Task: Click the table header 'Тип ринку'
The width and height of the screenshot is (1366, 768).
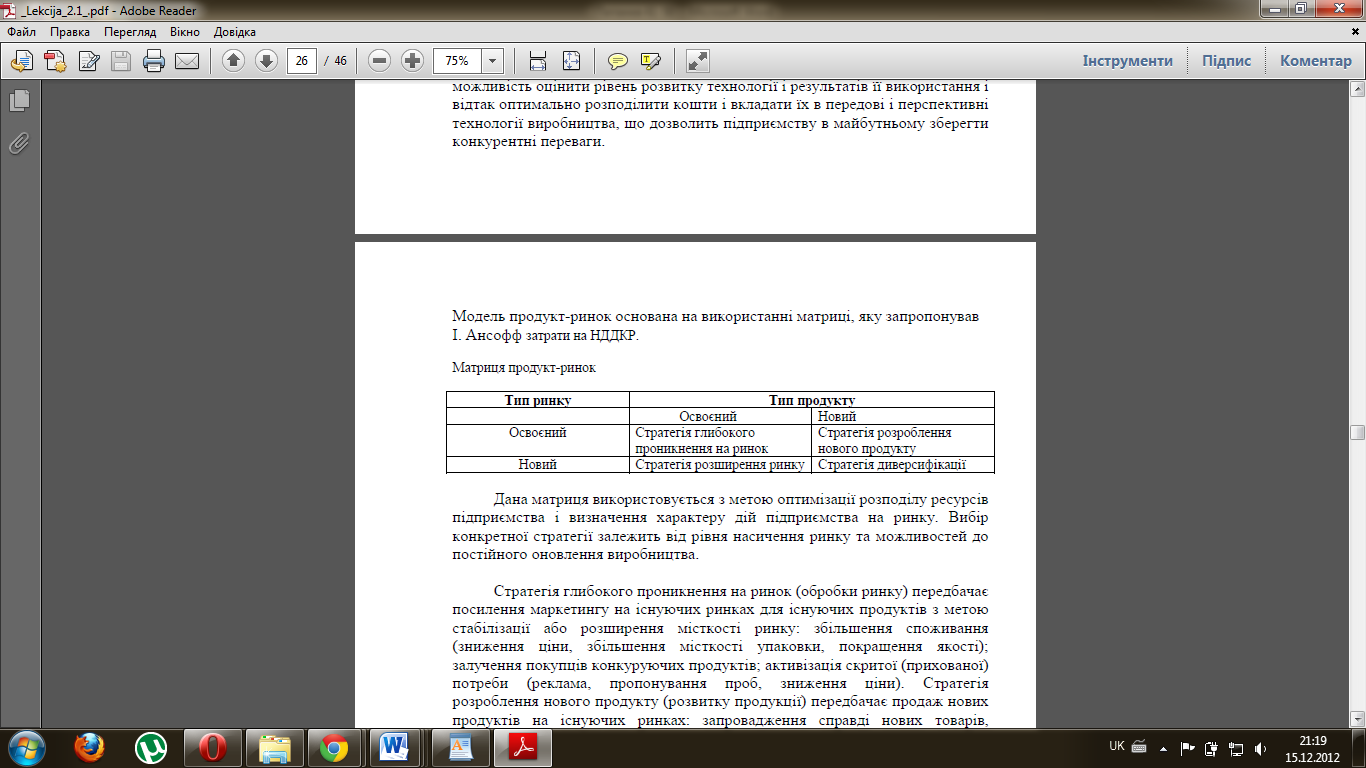Action: pyautogui.click(x=537, y=400)
